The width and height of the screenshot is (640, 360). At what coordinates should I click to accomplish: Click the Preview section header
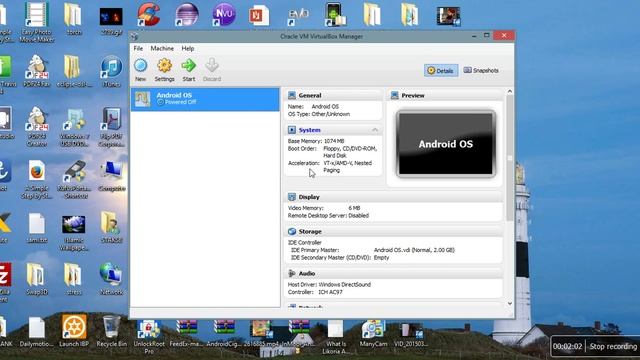click(x=444, y=96)
